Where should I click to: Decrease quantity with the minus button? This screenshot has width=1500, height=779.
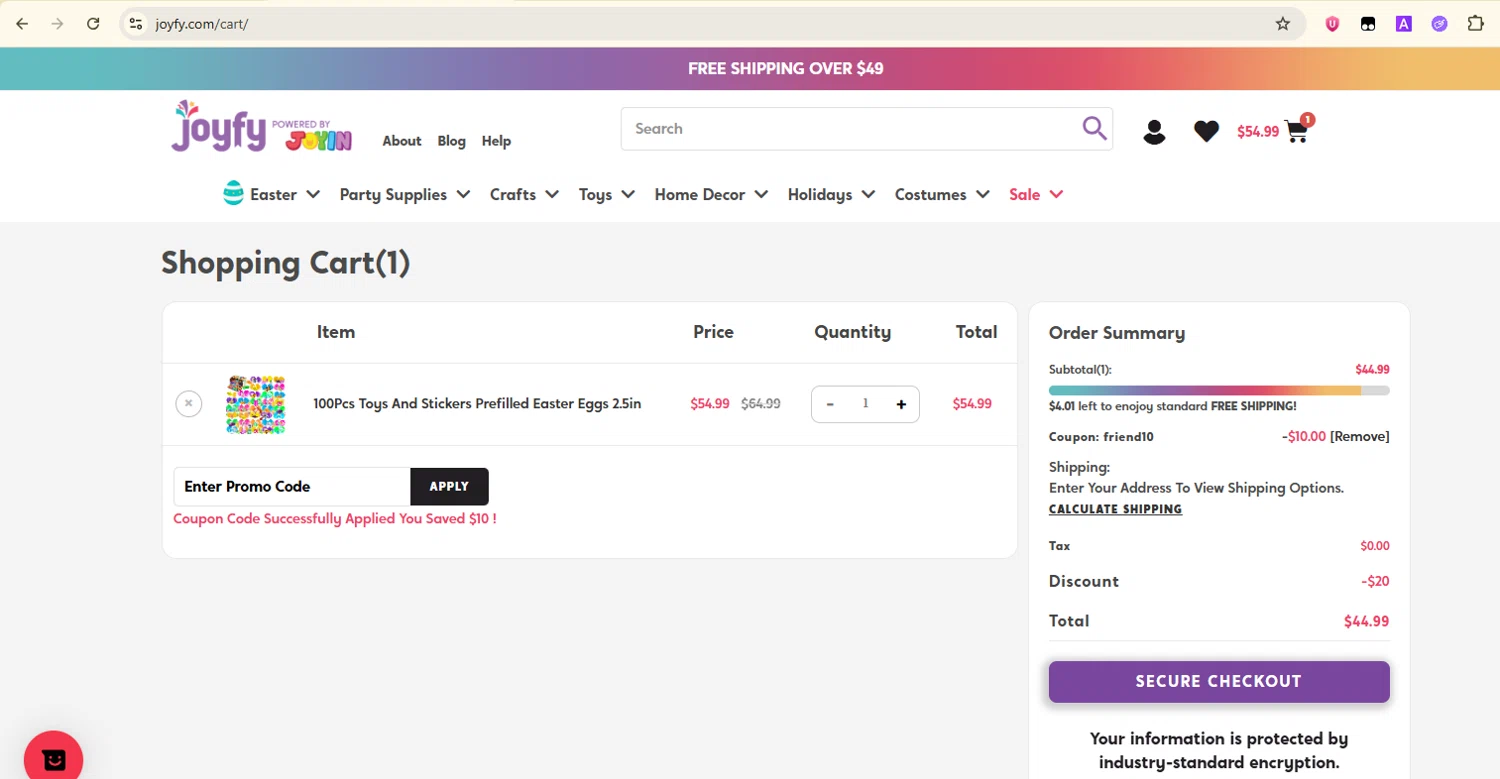830,404
